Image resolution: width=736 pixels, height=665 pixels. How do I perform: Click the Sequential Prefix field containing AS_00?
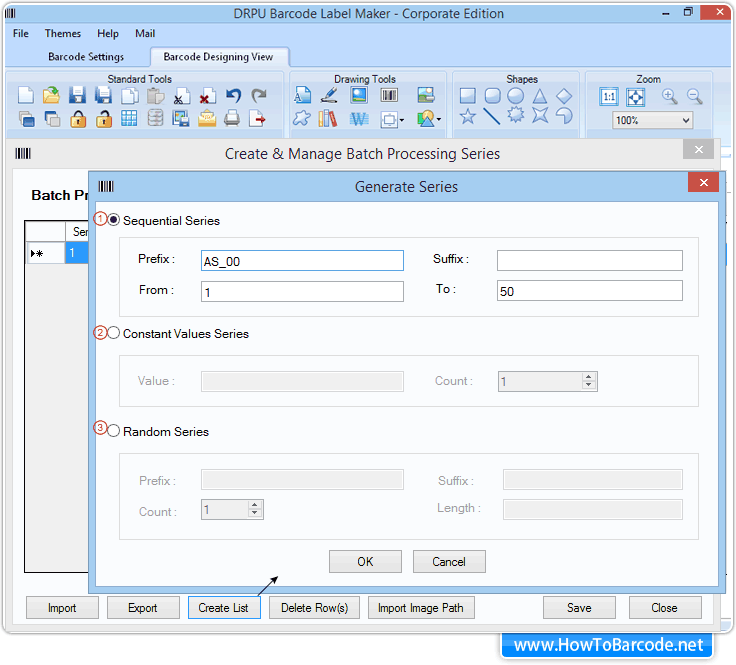[302, 260]
